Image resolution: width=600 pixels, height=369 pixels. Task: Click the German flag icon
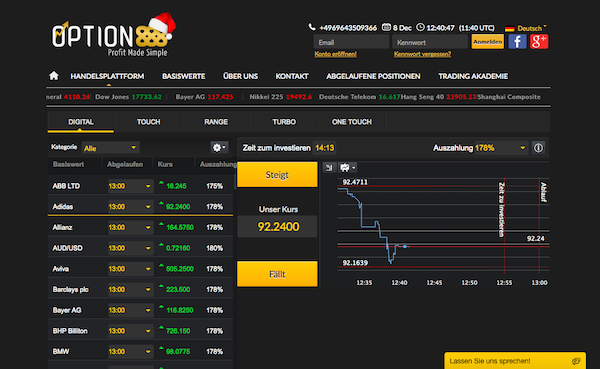pyautogui.click(x=509, y=28)
